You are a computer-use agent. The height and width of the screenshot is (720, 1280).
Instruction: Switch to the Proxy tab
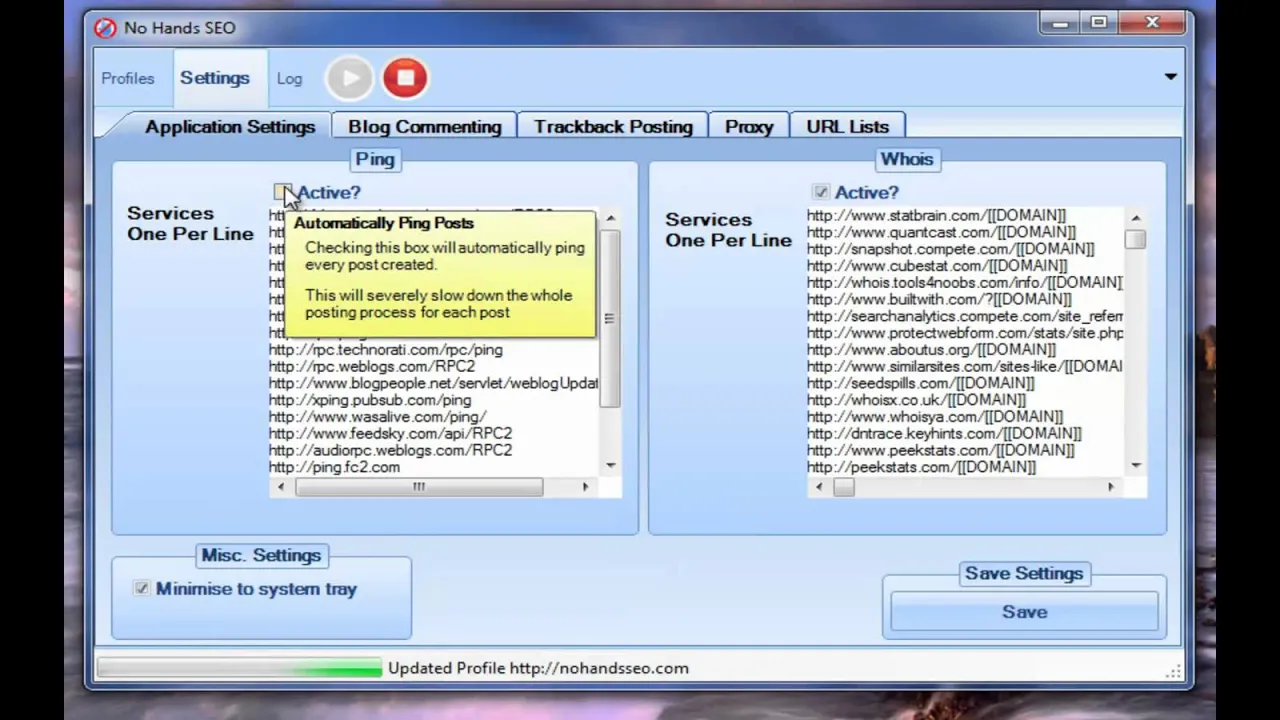point(749,127)
